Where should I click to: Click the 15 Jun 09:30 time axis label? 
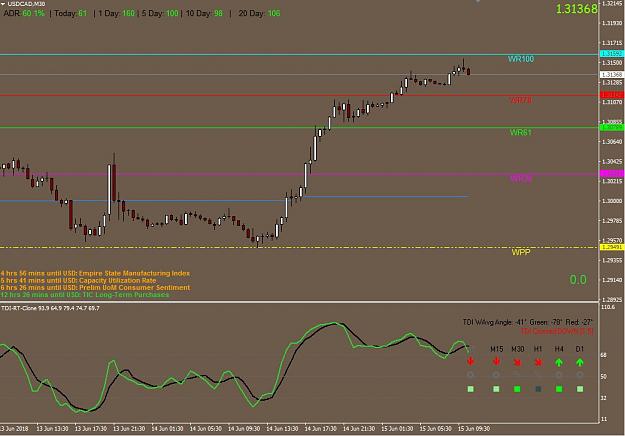pyautogui.click(x=474, y=429)
